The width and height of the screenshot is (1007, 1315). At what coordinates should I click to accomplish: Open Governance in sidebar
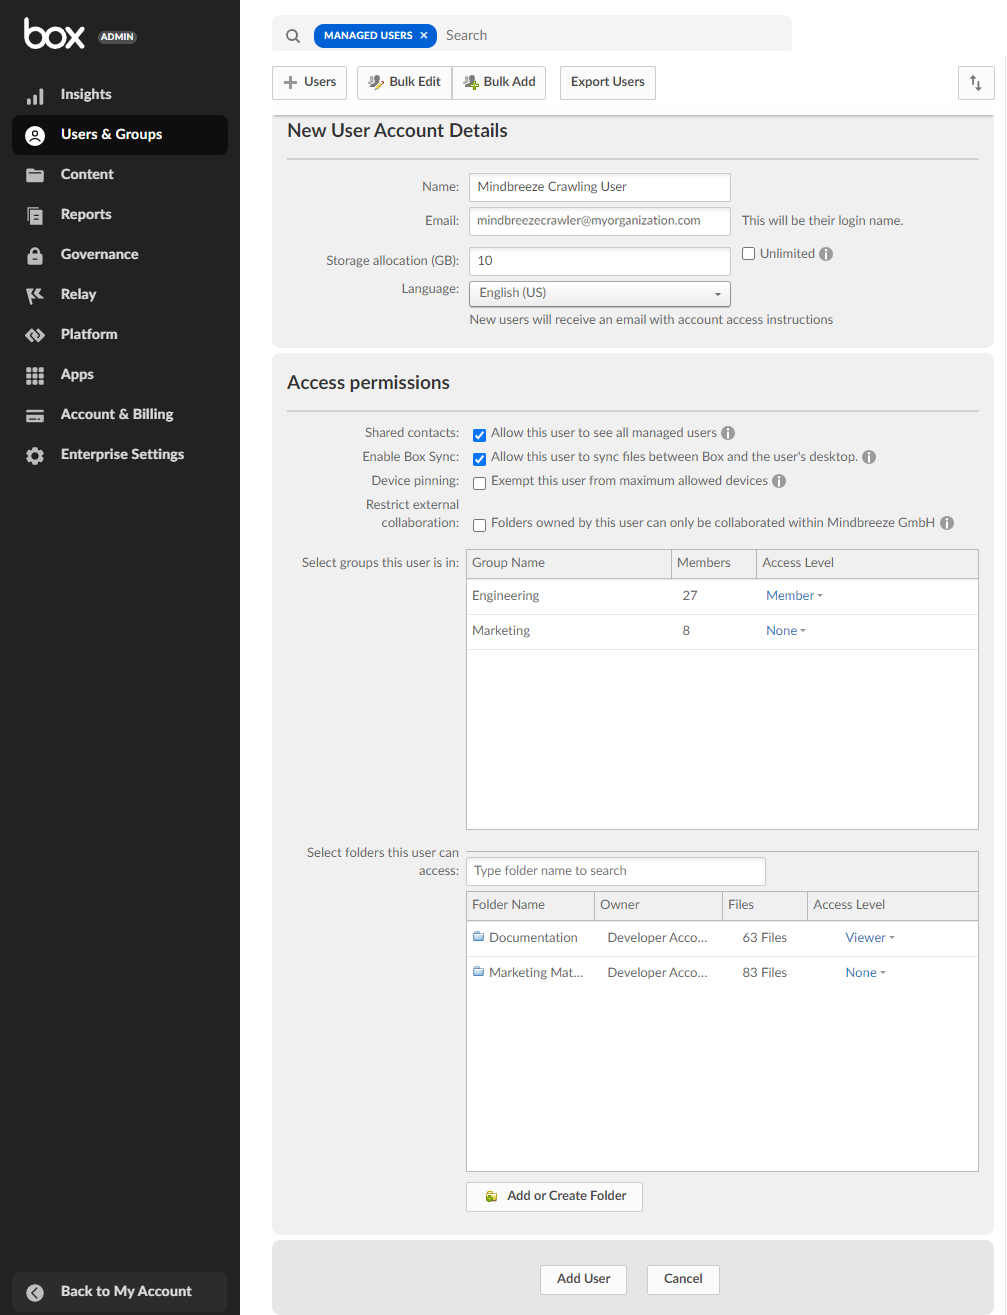click(x=99, y=254)
